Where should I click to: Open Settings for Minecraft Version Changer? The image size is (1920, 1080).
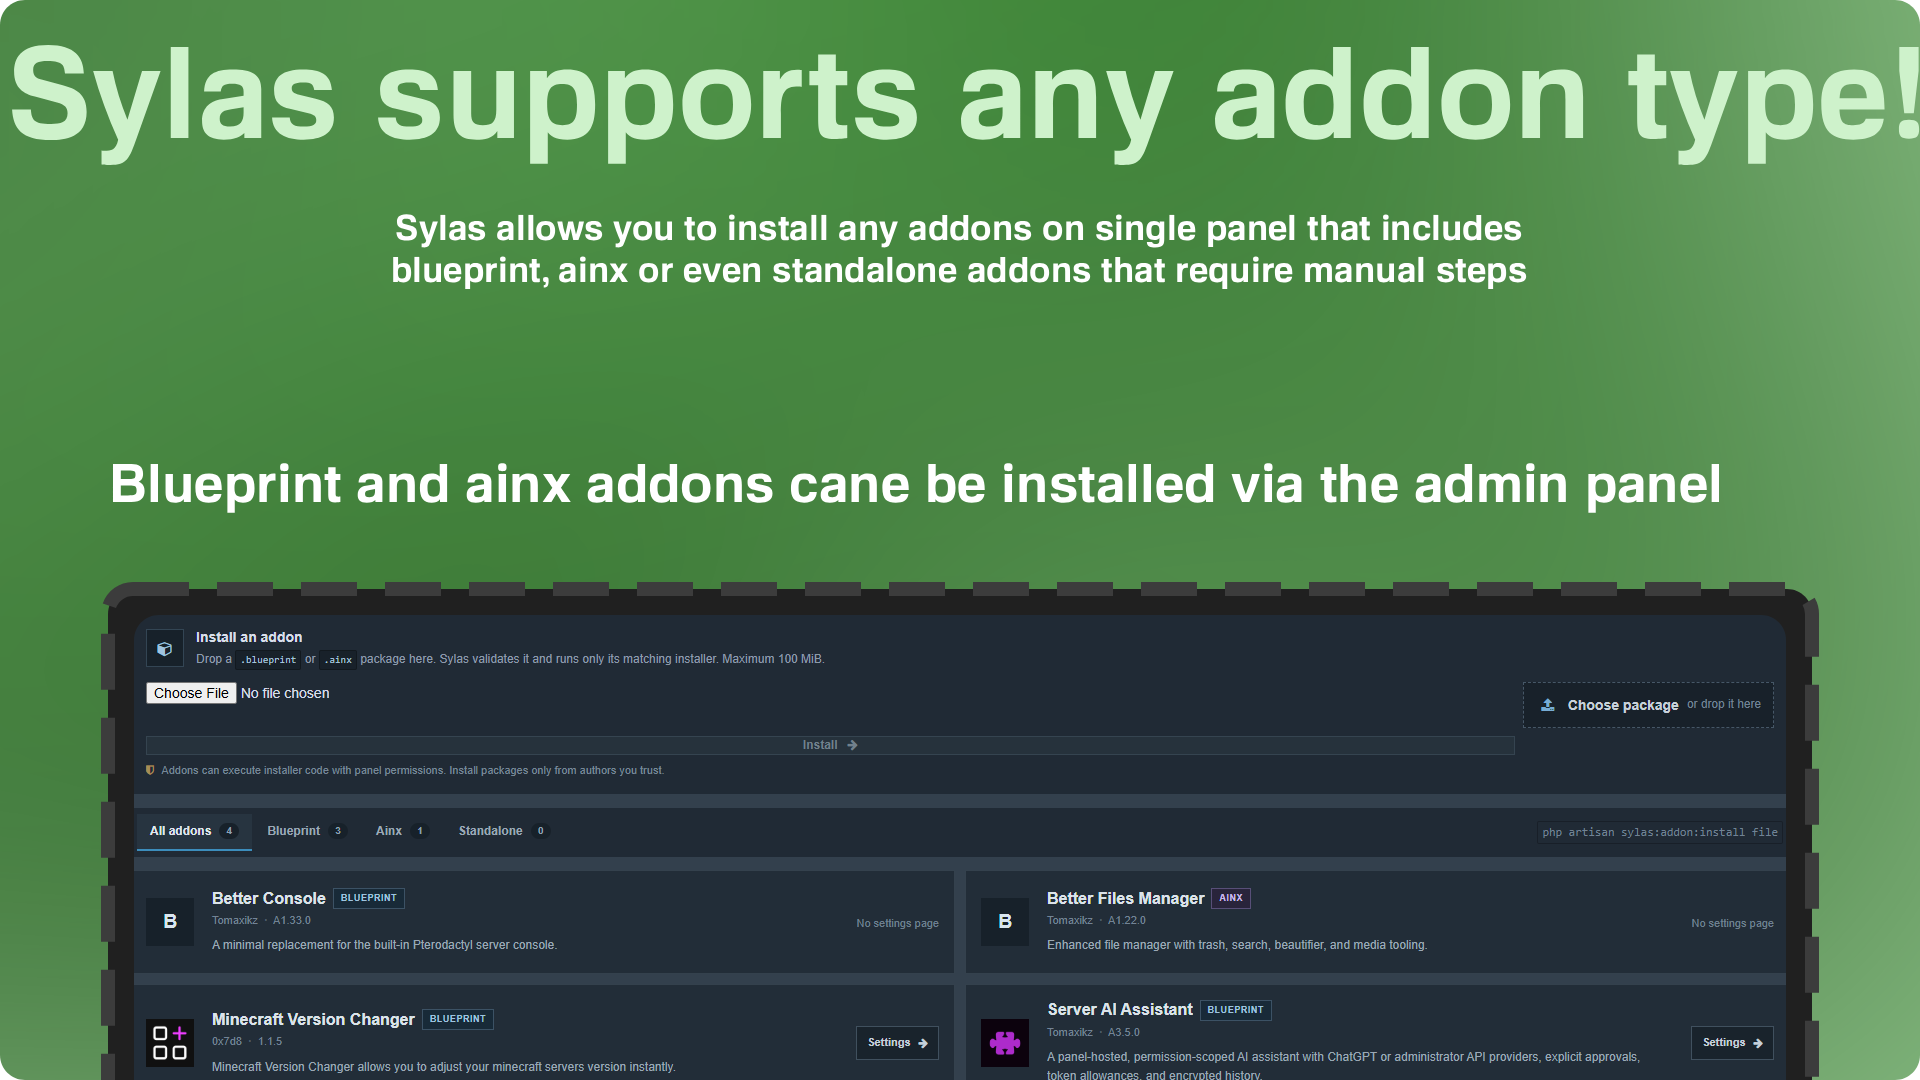click(x=897, y=1042)
